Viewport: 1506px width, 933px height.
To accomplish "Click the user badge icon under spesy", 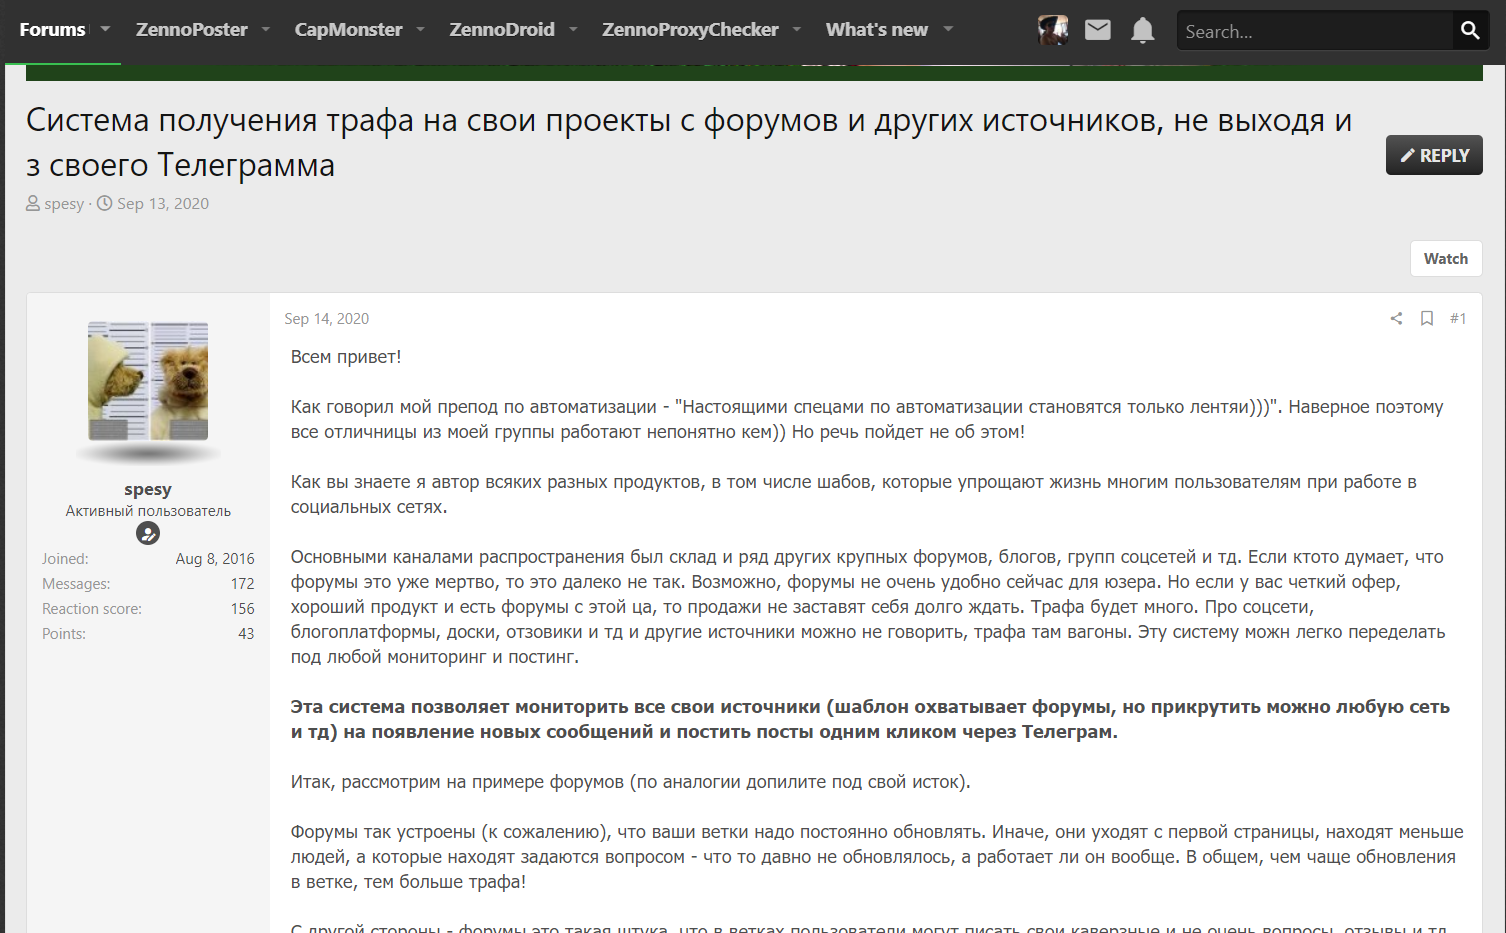I will (x=148, y=534).
